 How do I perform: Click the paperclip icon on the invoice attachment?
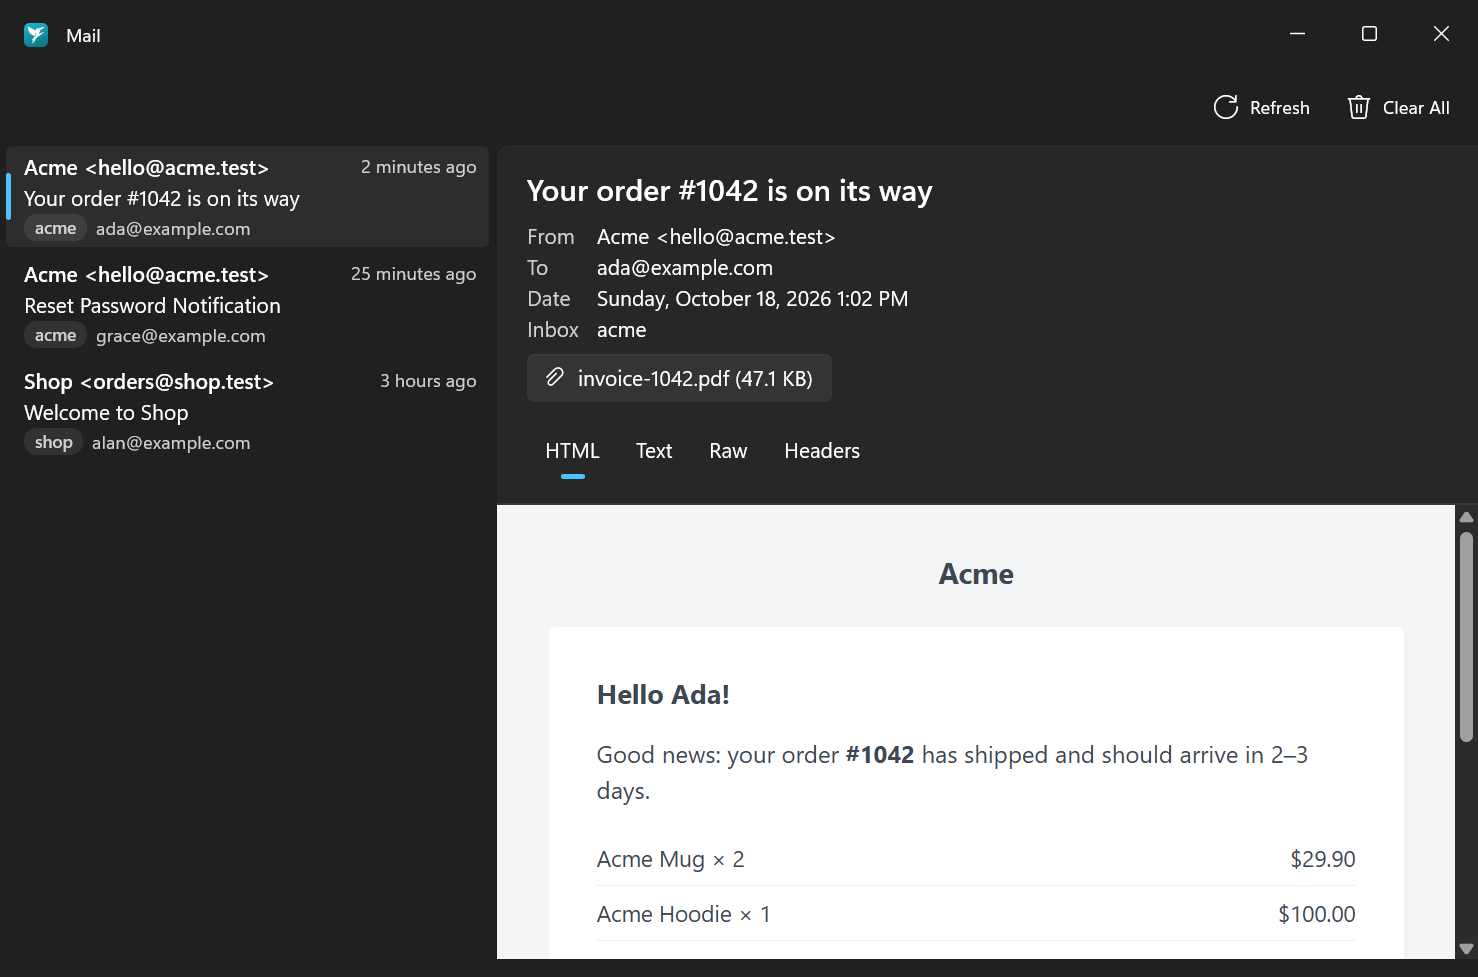[x=554, y=378]
